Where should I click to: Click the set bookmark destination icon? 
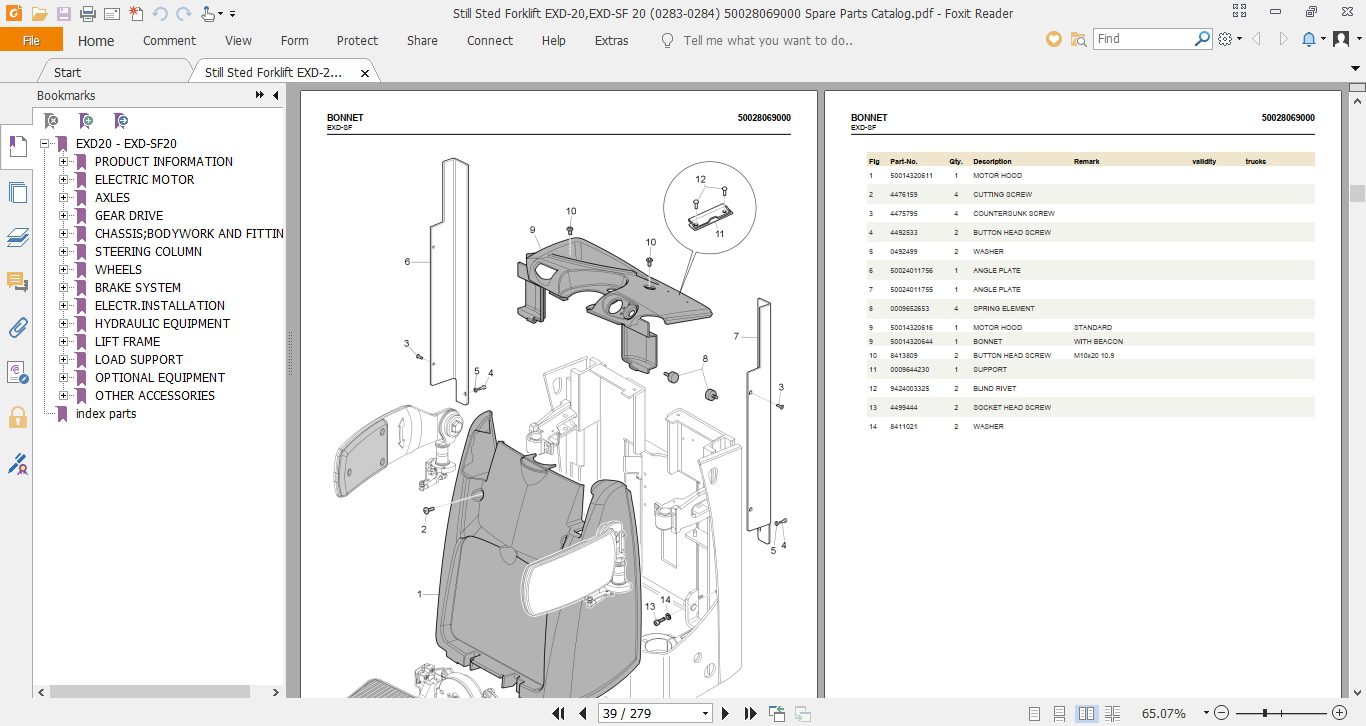(x=120, y=121)
